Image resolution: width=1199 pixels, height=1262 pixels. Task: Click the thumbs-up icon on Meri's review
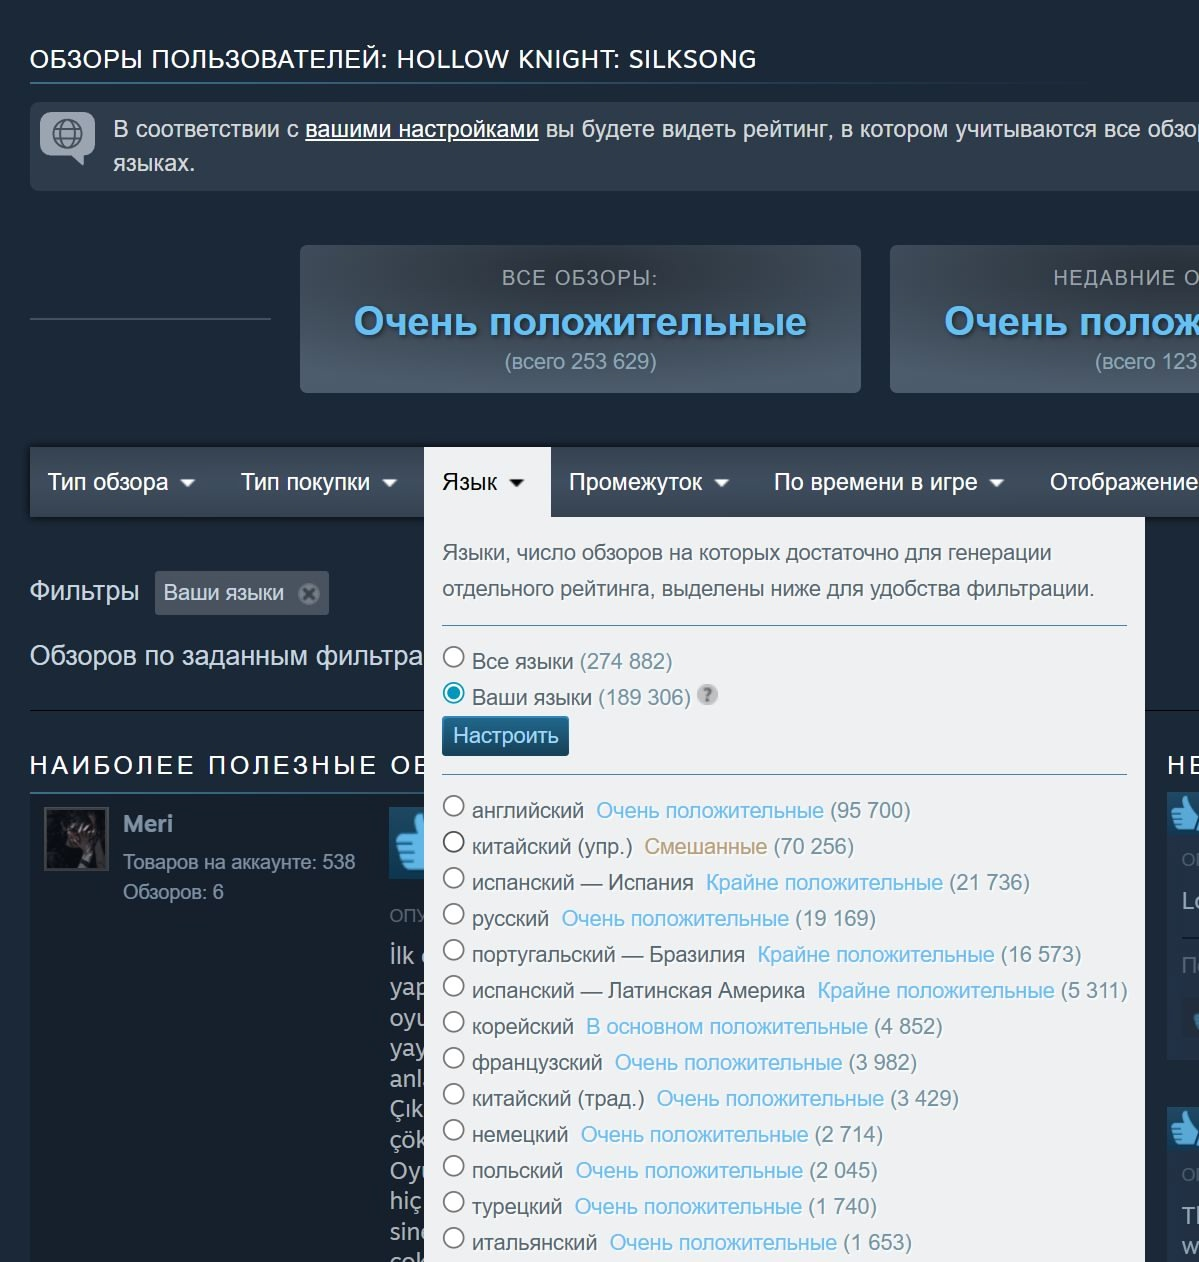[407, 844]
